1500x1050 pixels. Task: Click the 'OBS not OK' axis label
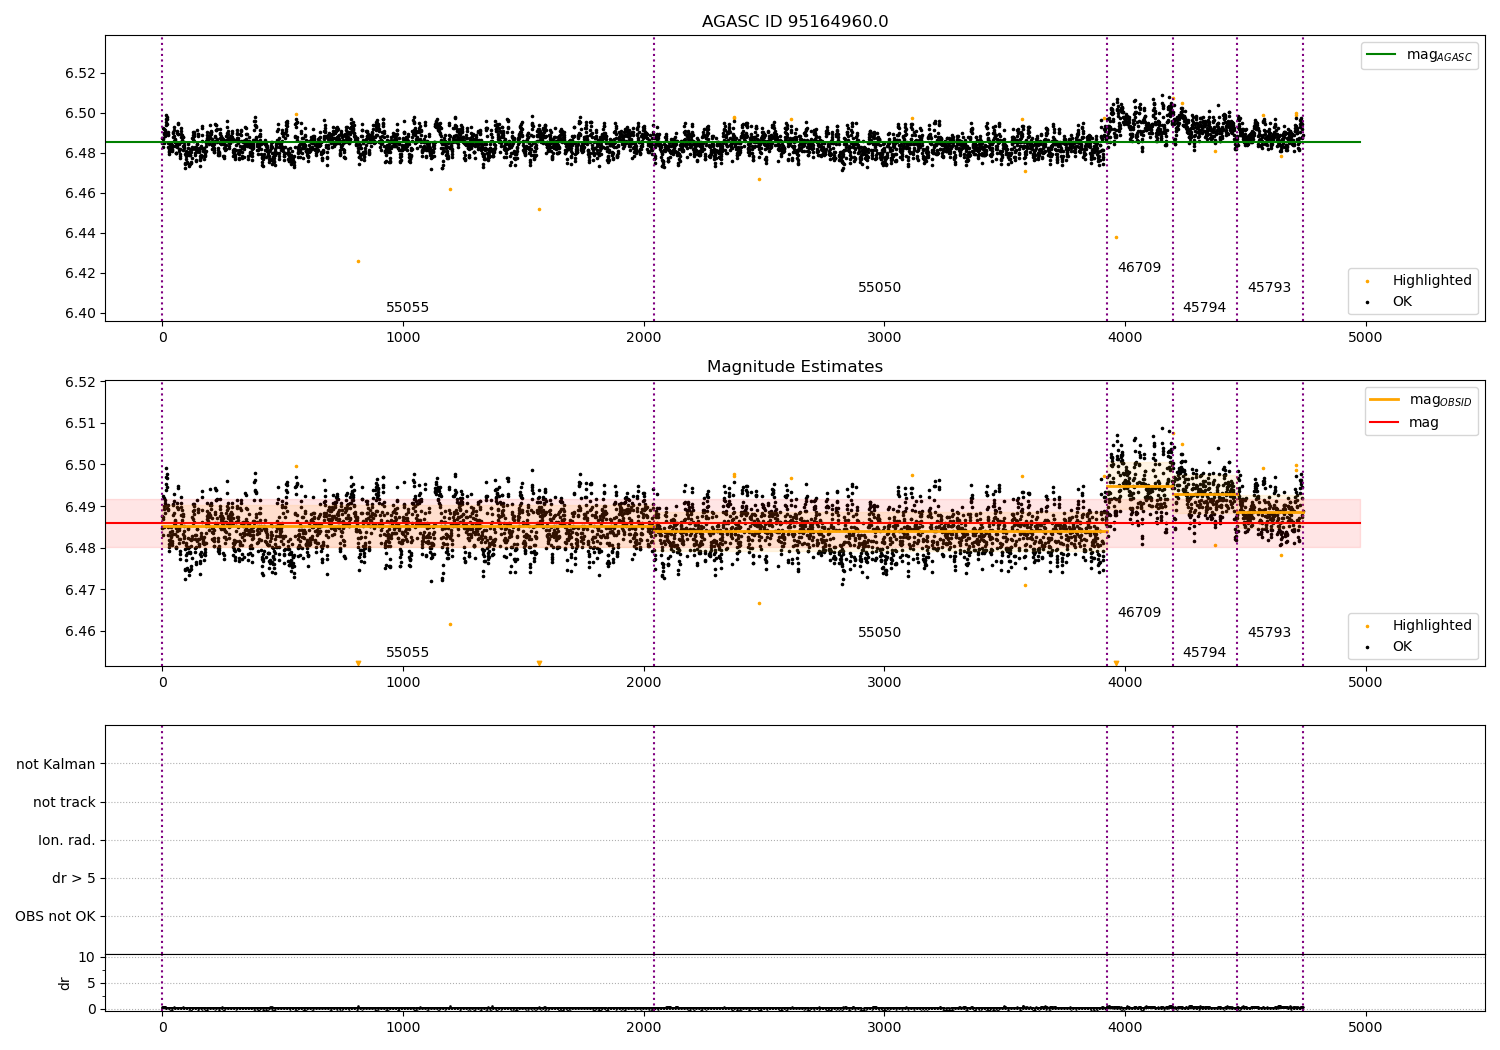(x=56, y=917)
